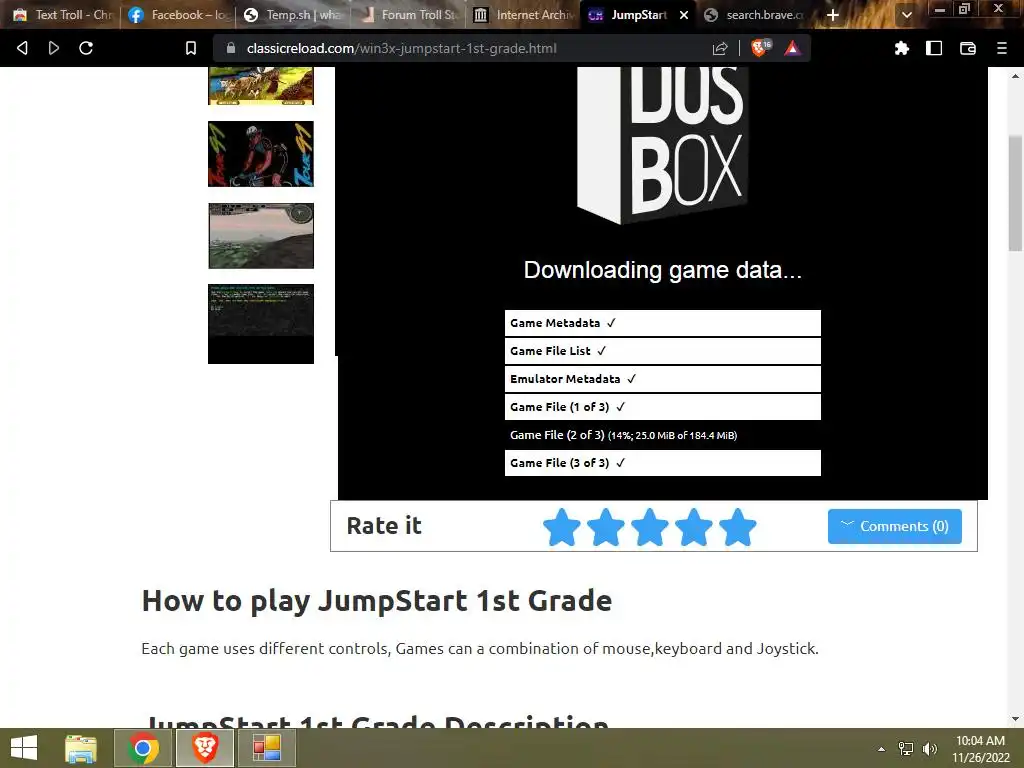
Task: Switch to the Internet Archive tab
Action: 524,14
